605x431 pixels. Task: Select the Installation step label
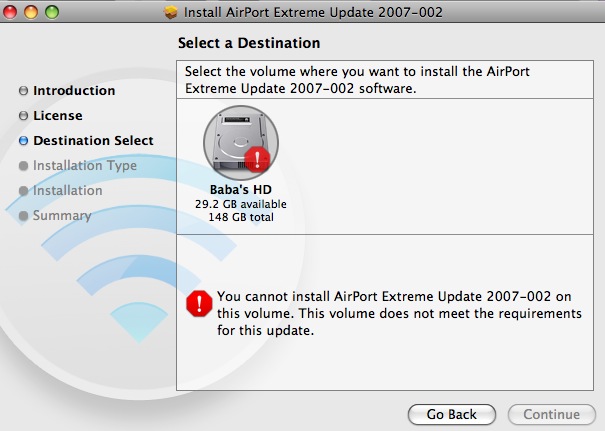click(x=68, y=191)
